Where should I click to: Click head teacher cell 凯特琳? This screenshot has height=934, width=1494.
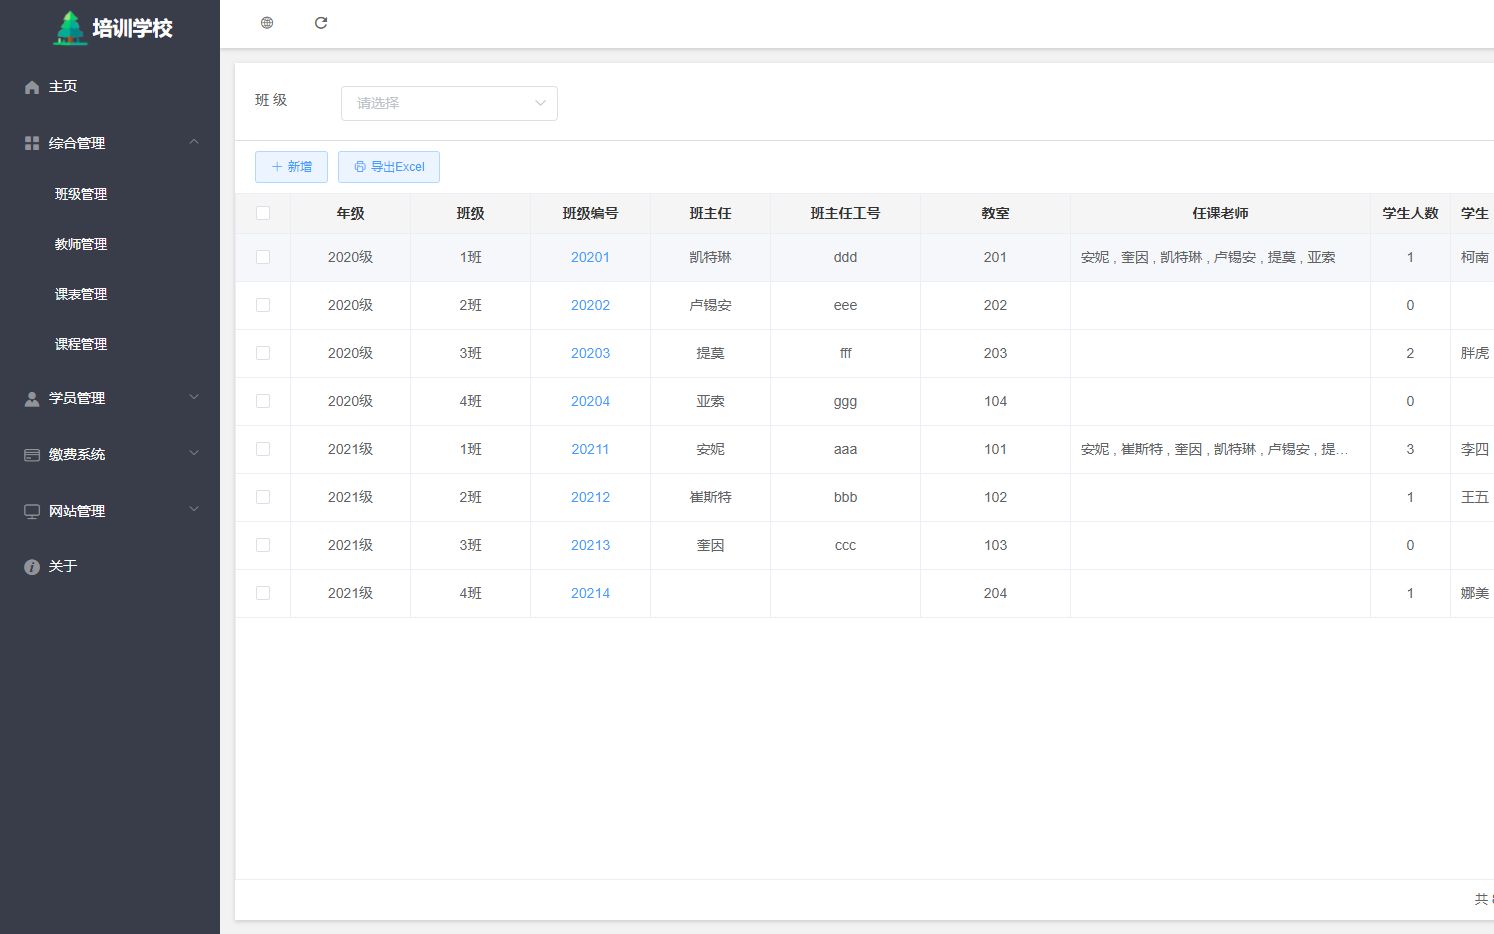point(710,257)
